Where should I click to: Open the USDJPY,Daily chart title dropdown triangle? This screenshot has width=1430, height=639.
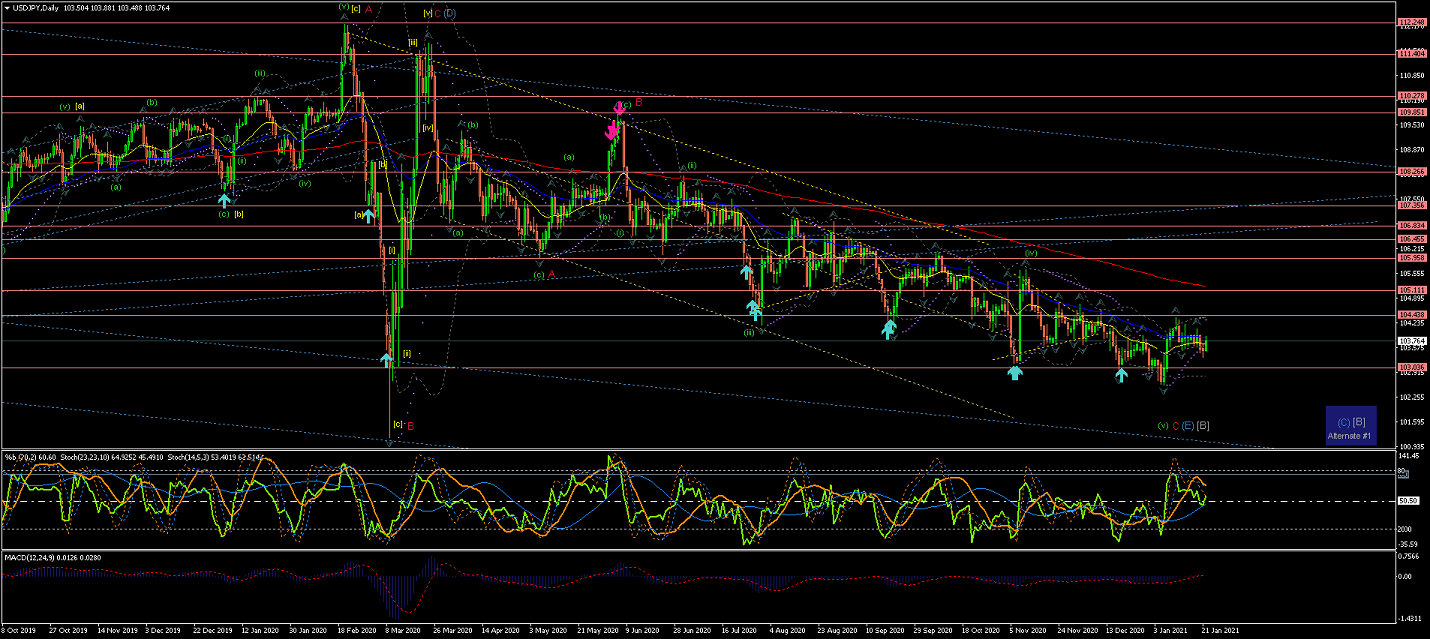tap(7, 7)
